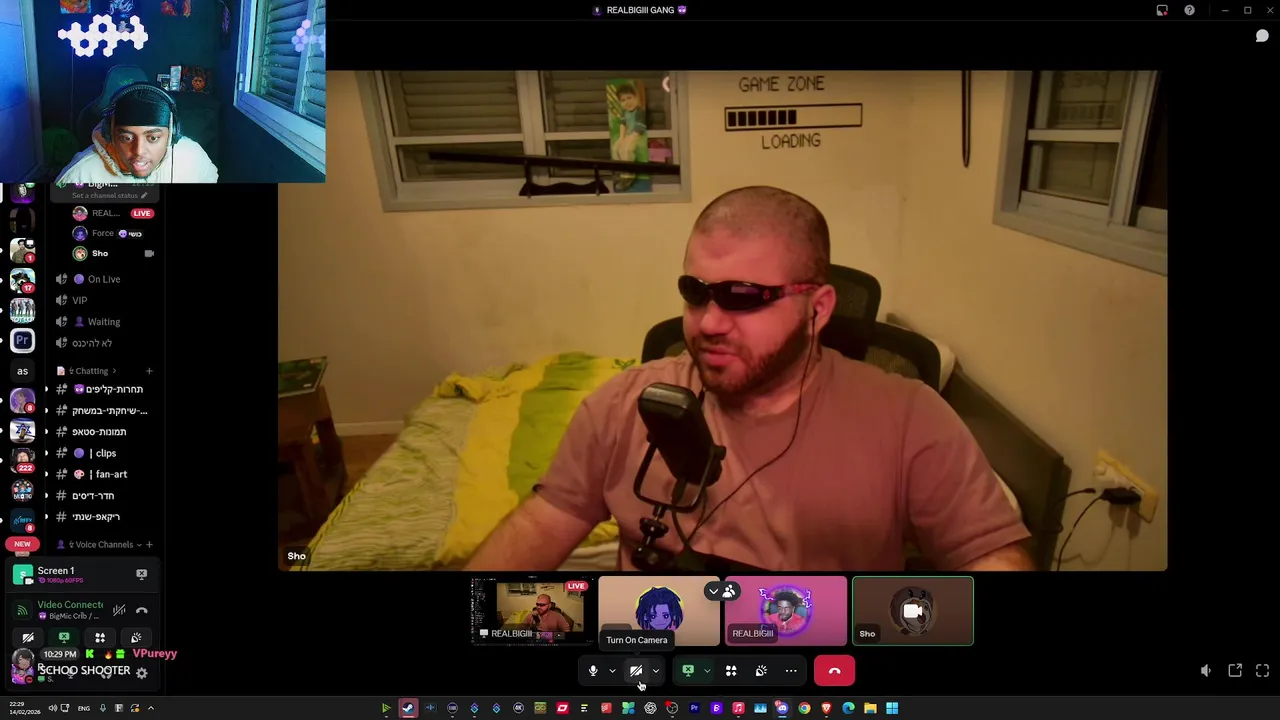Open soundboard in sidebar panel
1280x720 pixels.
coord(136,638)
